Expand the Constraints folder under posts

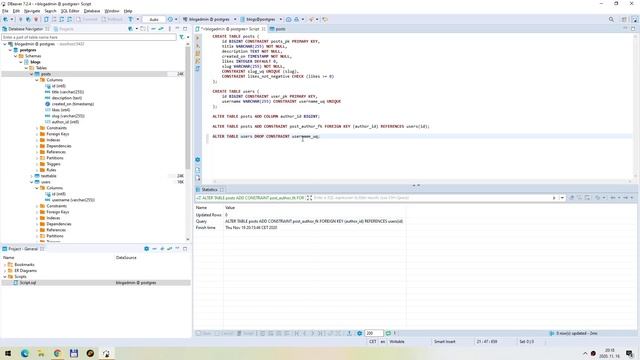click(37, 128)
